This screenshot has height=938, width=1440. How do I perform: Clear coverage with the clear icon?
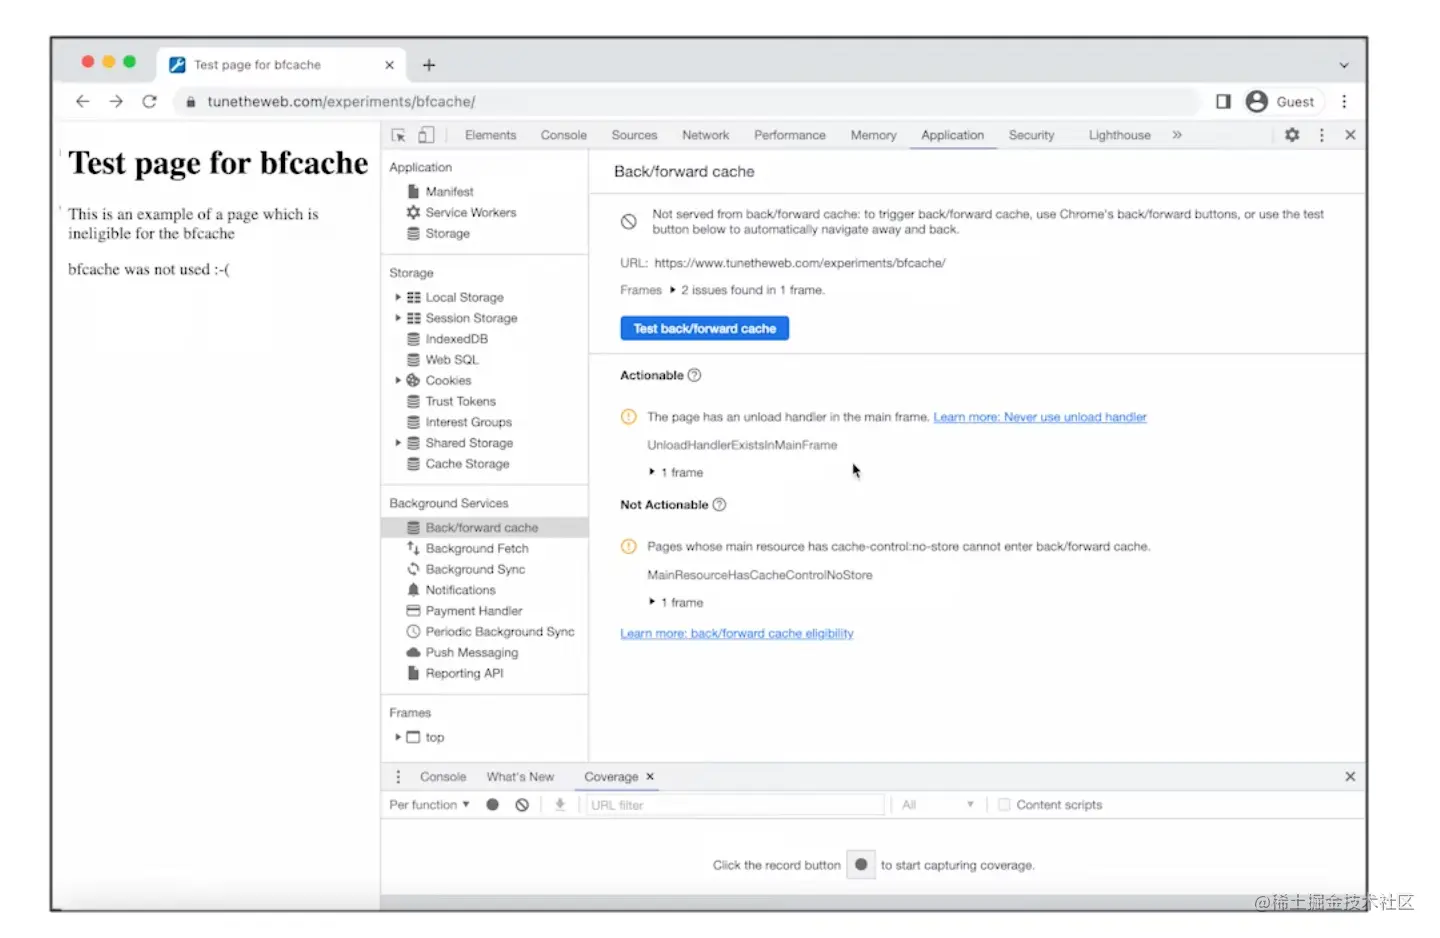click(522, 805)
